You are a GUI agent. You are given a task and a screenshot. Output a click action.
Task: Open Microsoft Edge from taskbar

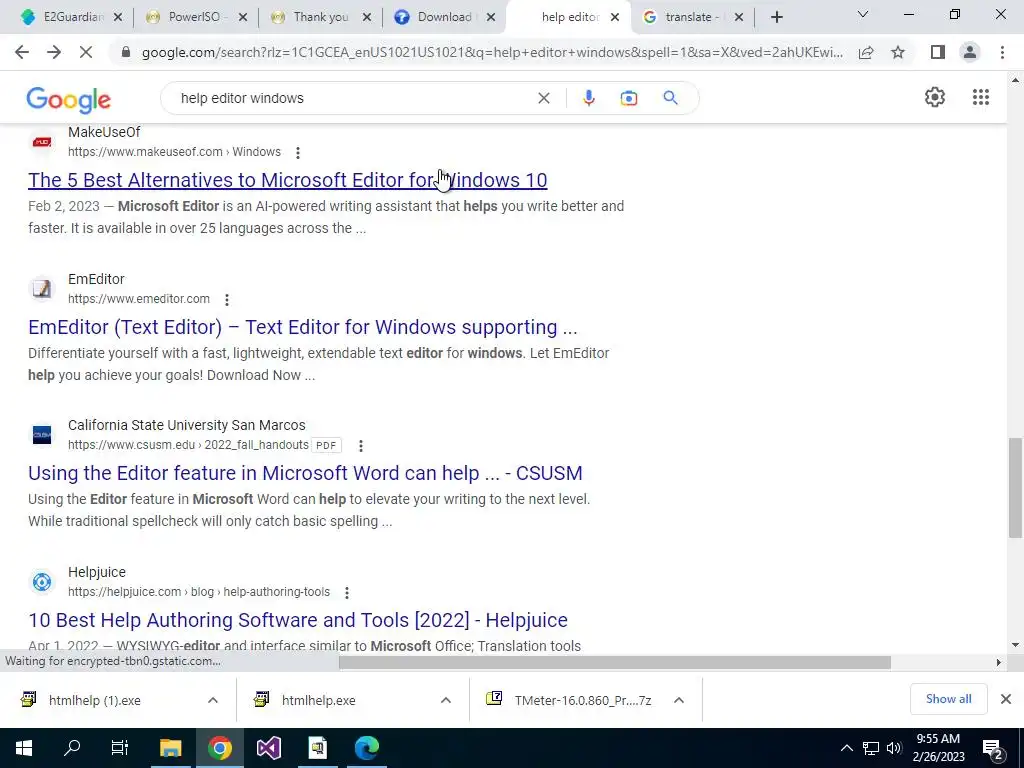366,748
